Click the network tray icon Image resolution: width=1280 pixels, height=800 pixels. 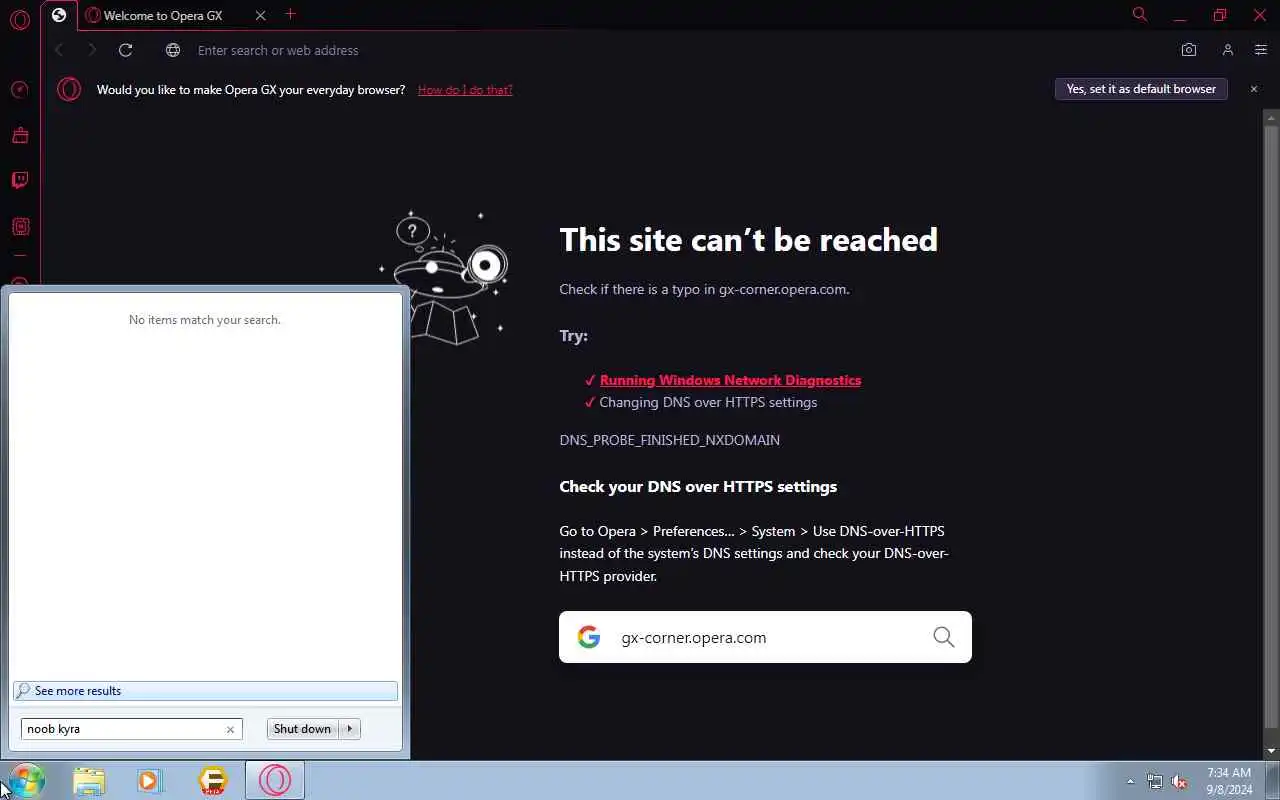pyautogui.click(x=1155, y=781)
